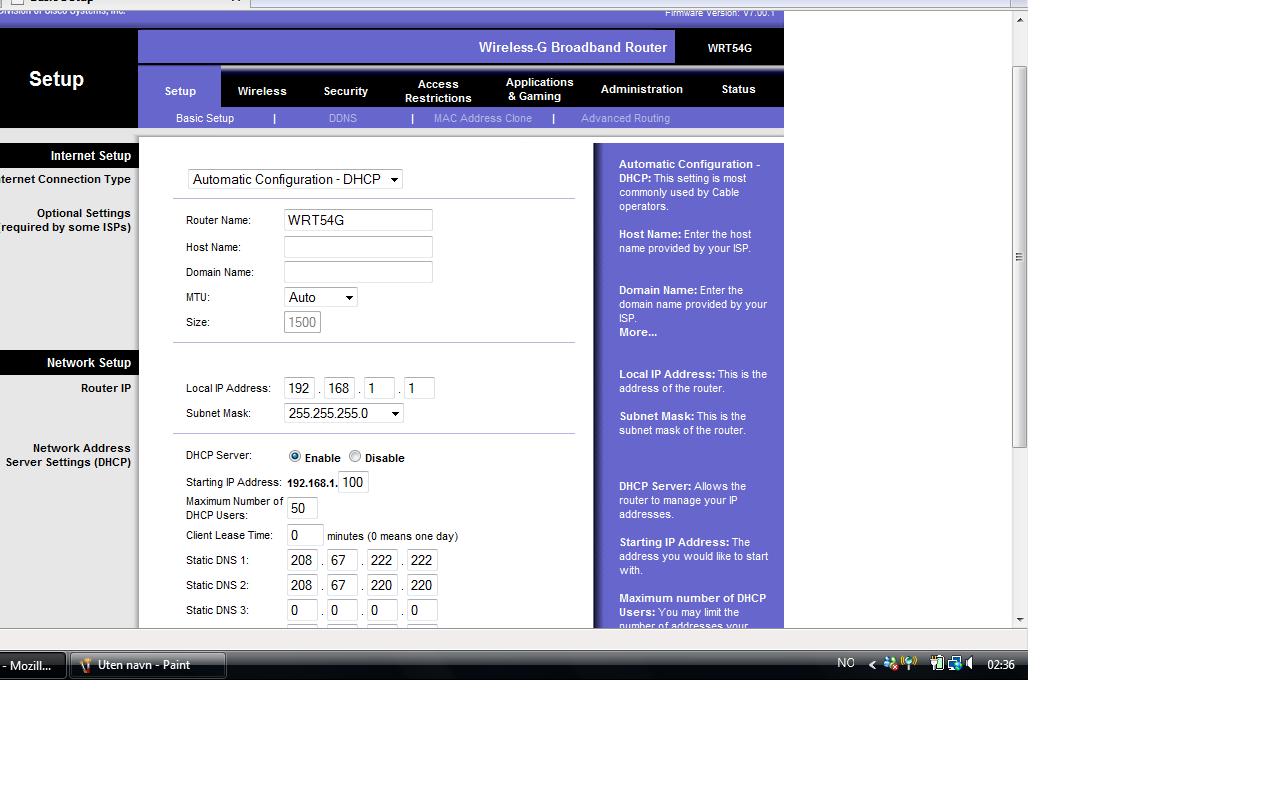This screenshot has height=800, width=1280.
Task: Click the Domain Name field
Action: pos(358,272)
